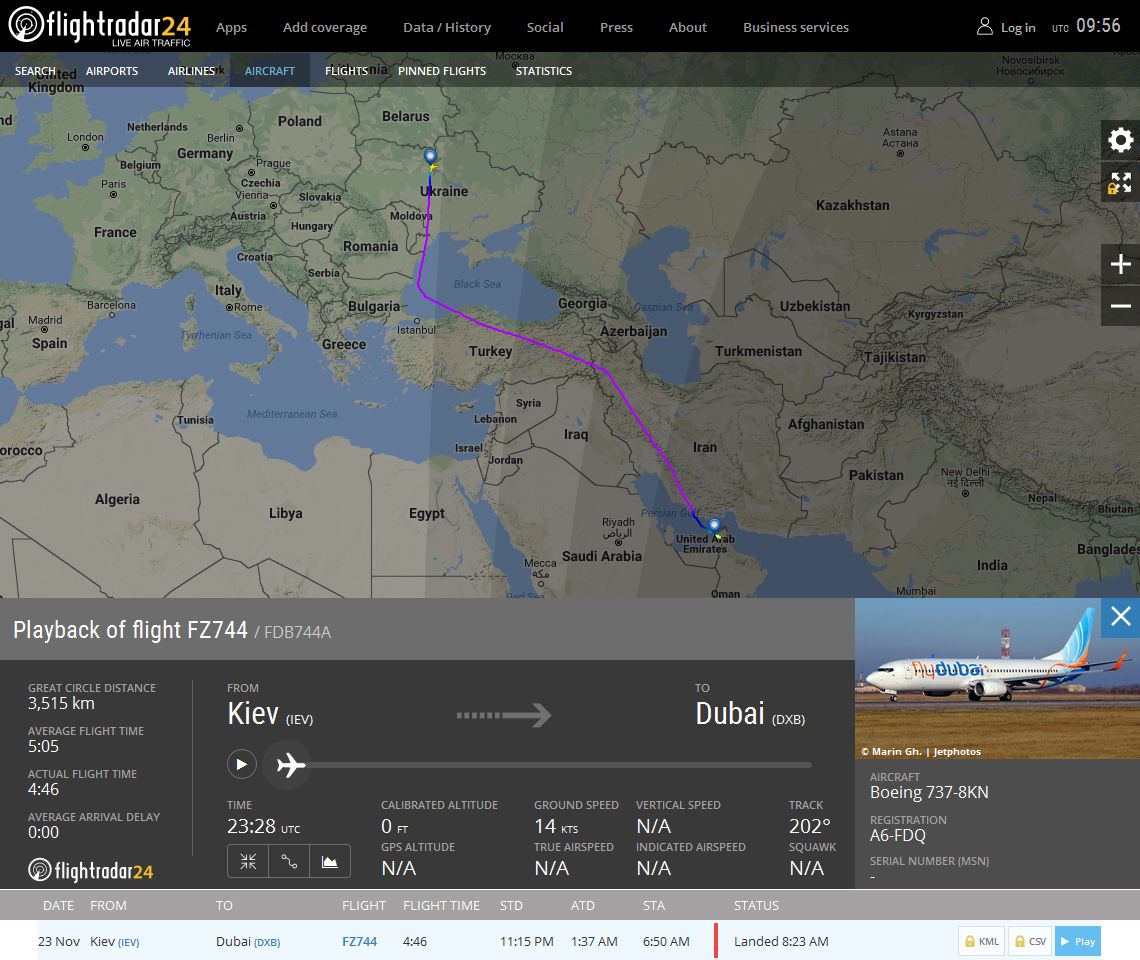Expand the Social menu
Viewport: 1140px width, 960px height.
pos(545,27)
